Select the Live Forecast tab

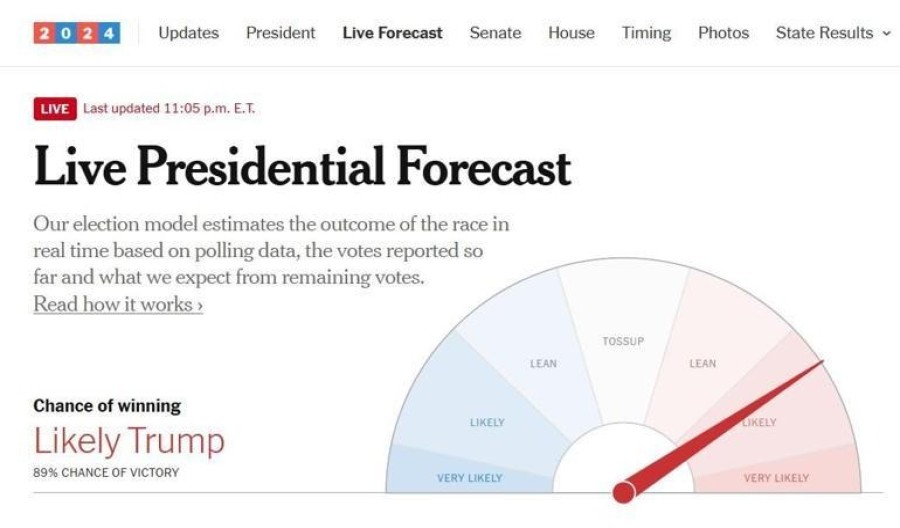tap(392, 33)
